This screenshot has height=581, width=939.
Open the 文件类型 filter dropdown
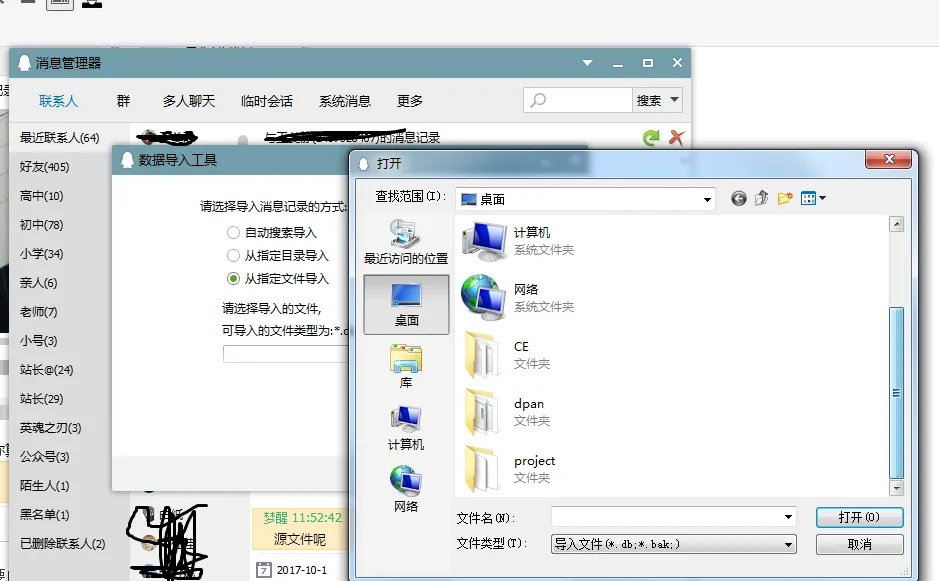(x=789, y=545)
